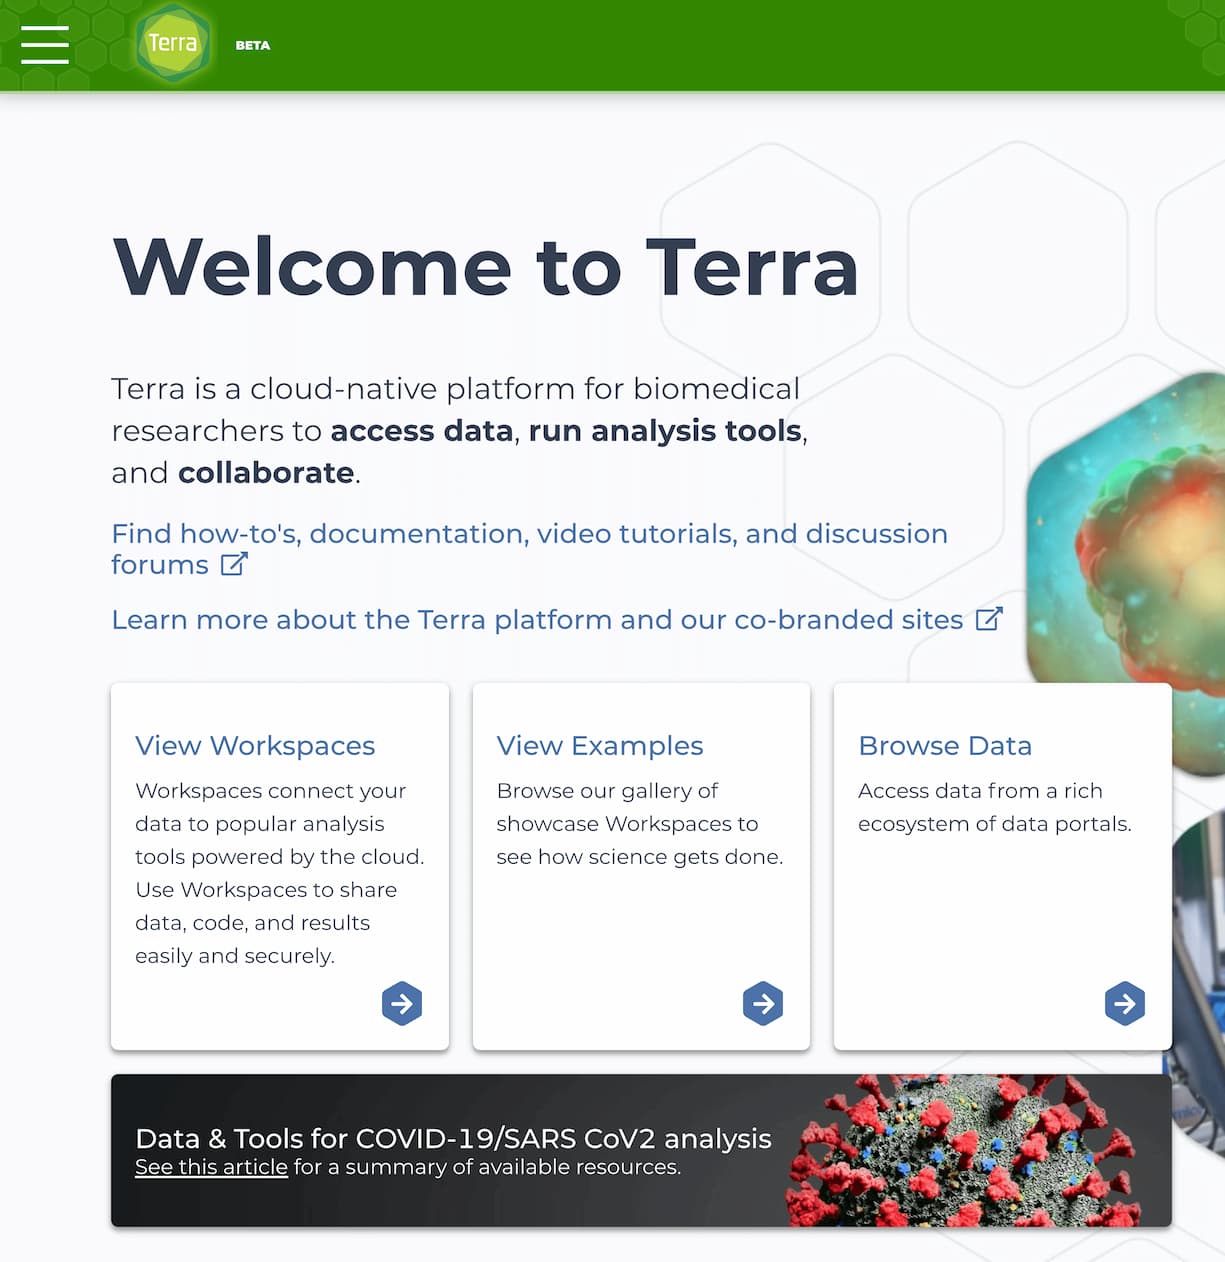Select the Browse Data card title
The image size is (1225, 1262).
pyautogui.click(x=945, y=745)
